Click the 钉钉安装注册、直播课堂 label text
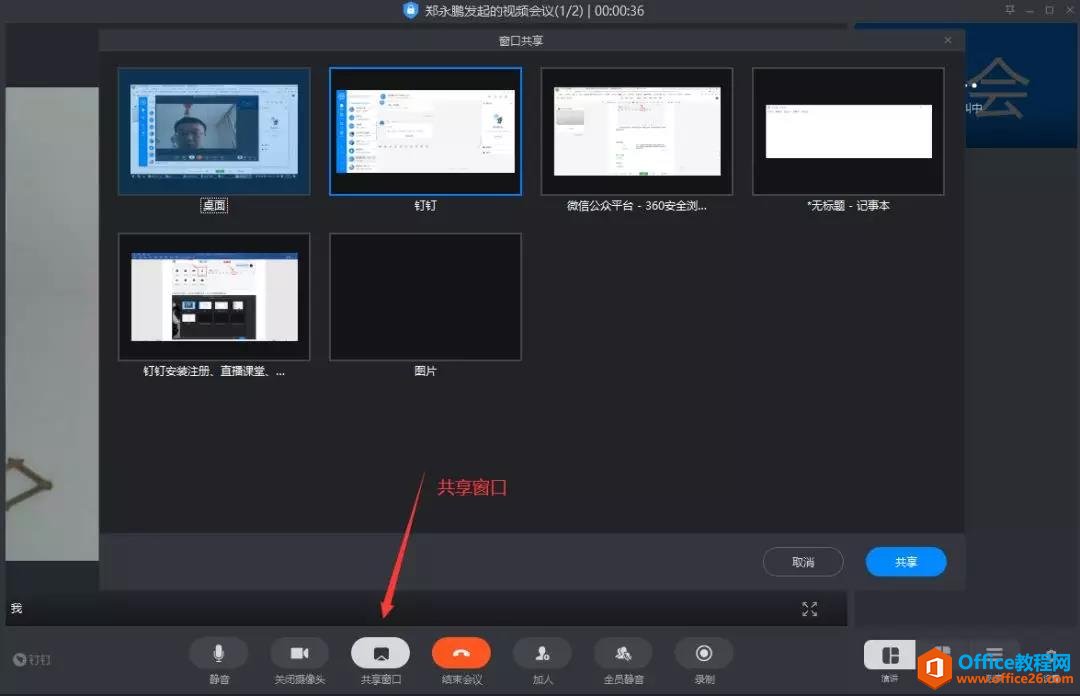This screenshot has height=696, width=1080. click(214, 371)
